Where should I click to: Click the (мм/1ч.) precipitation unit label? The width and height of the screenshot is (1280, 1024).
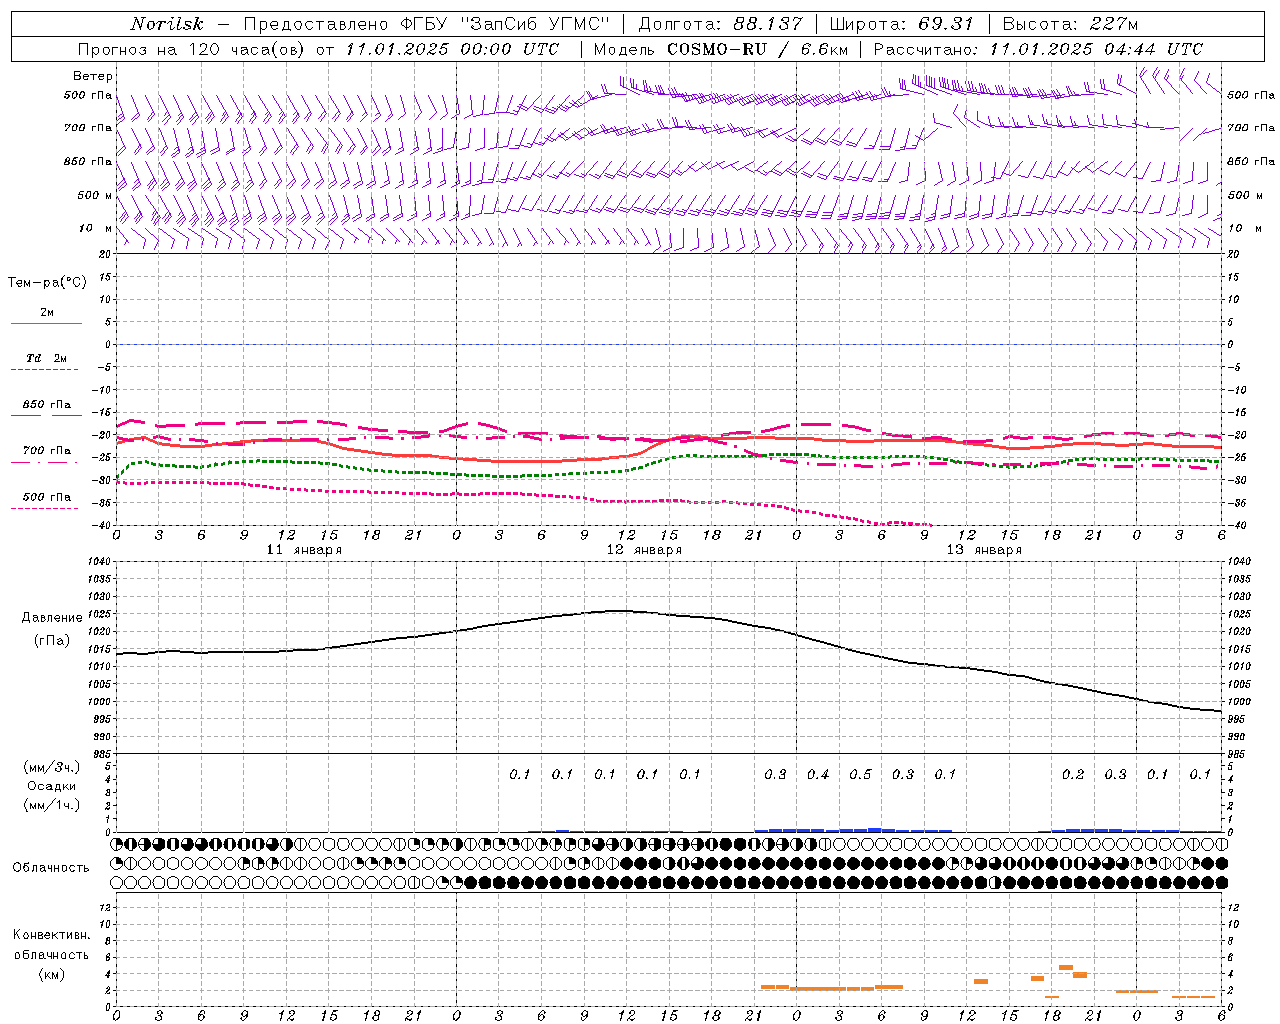coord(51,805)
